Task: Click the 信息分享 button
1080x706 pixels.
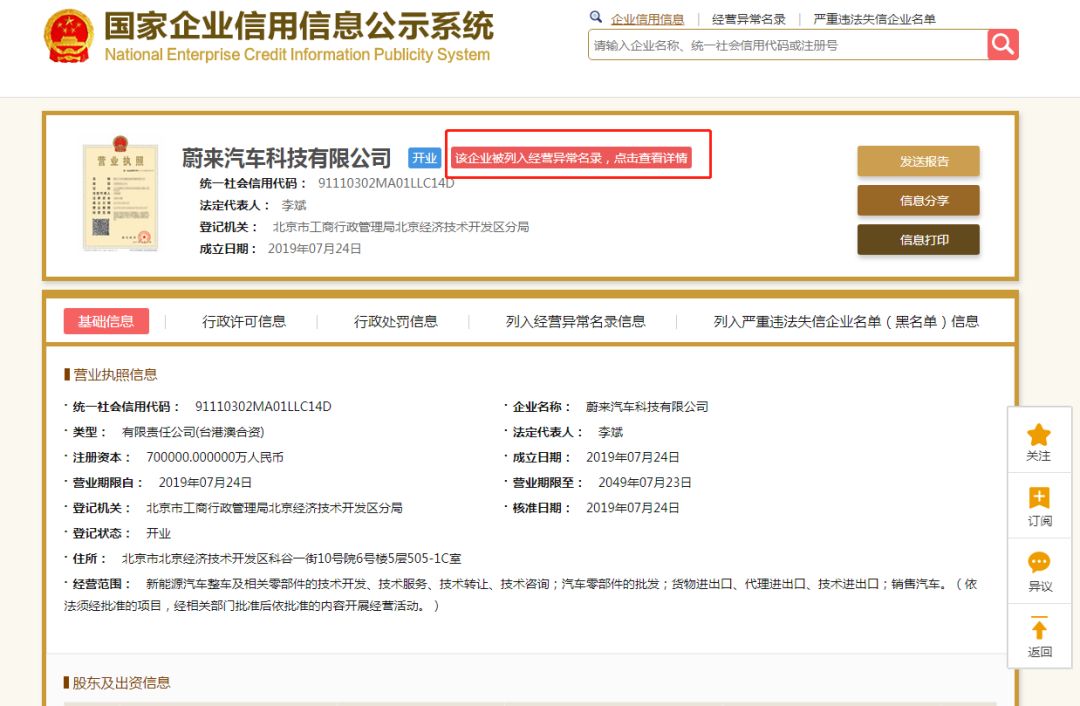Action: (x=918, y=200)
